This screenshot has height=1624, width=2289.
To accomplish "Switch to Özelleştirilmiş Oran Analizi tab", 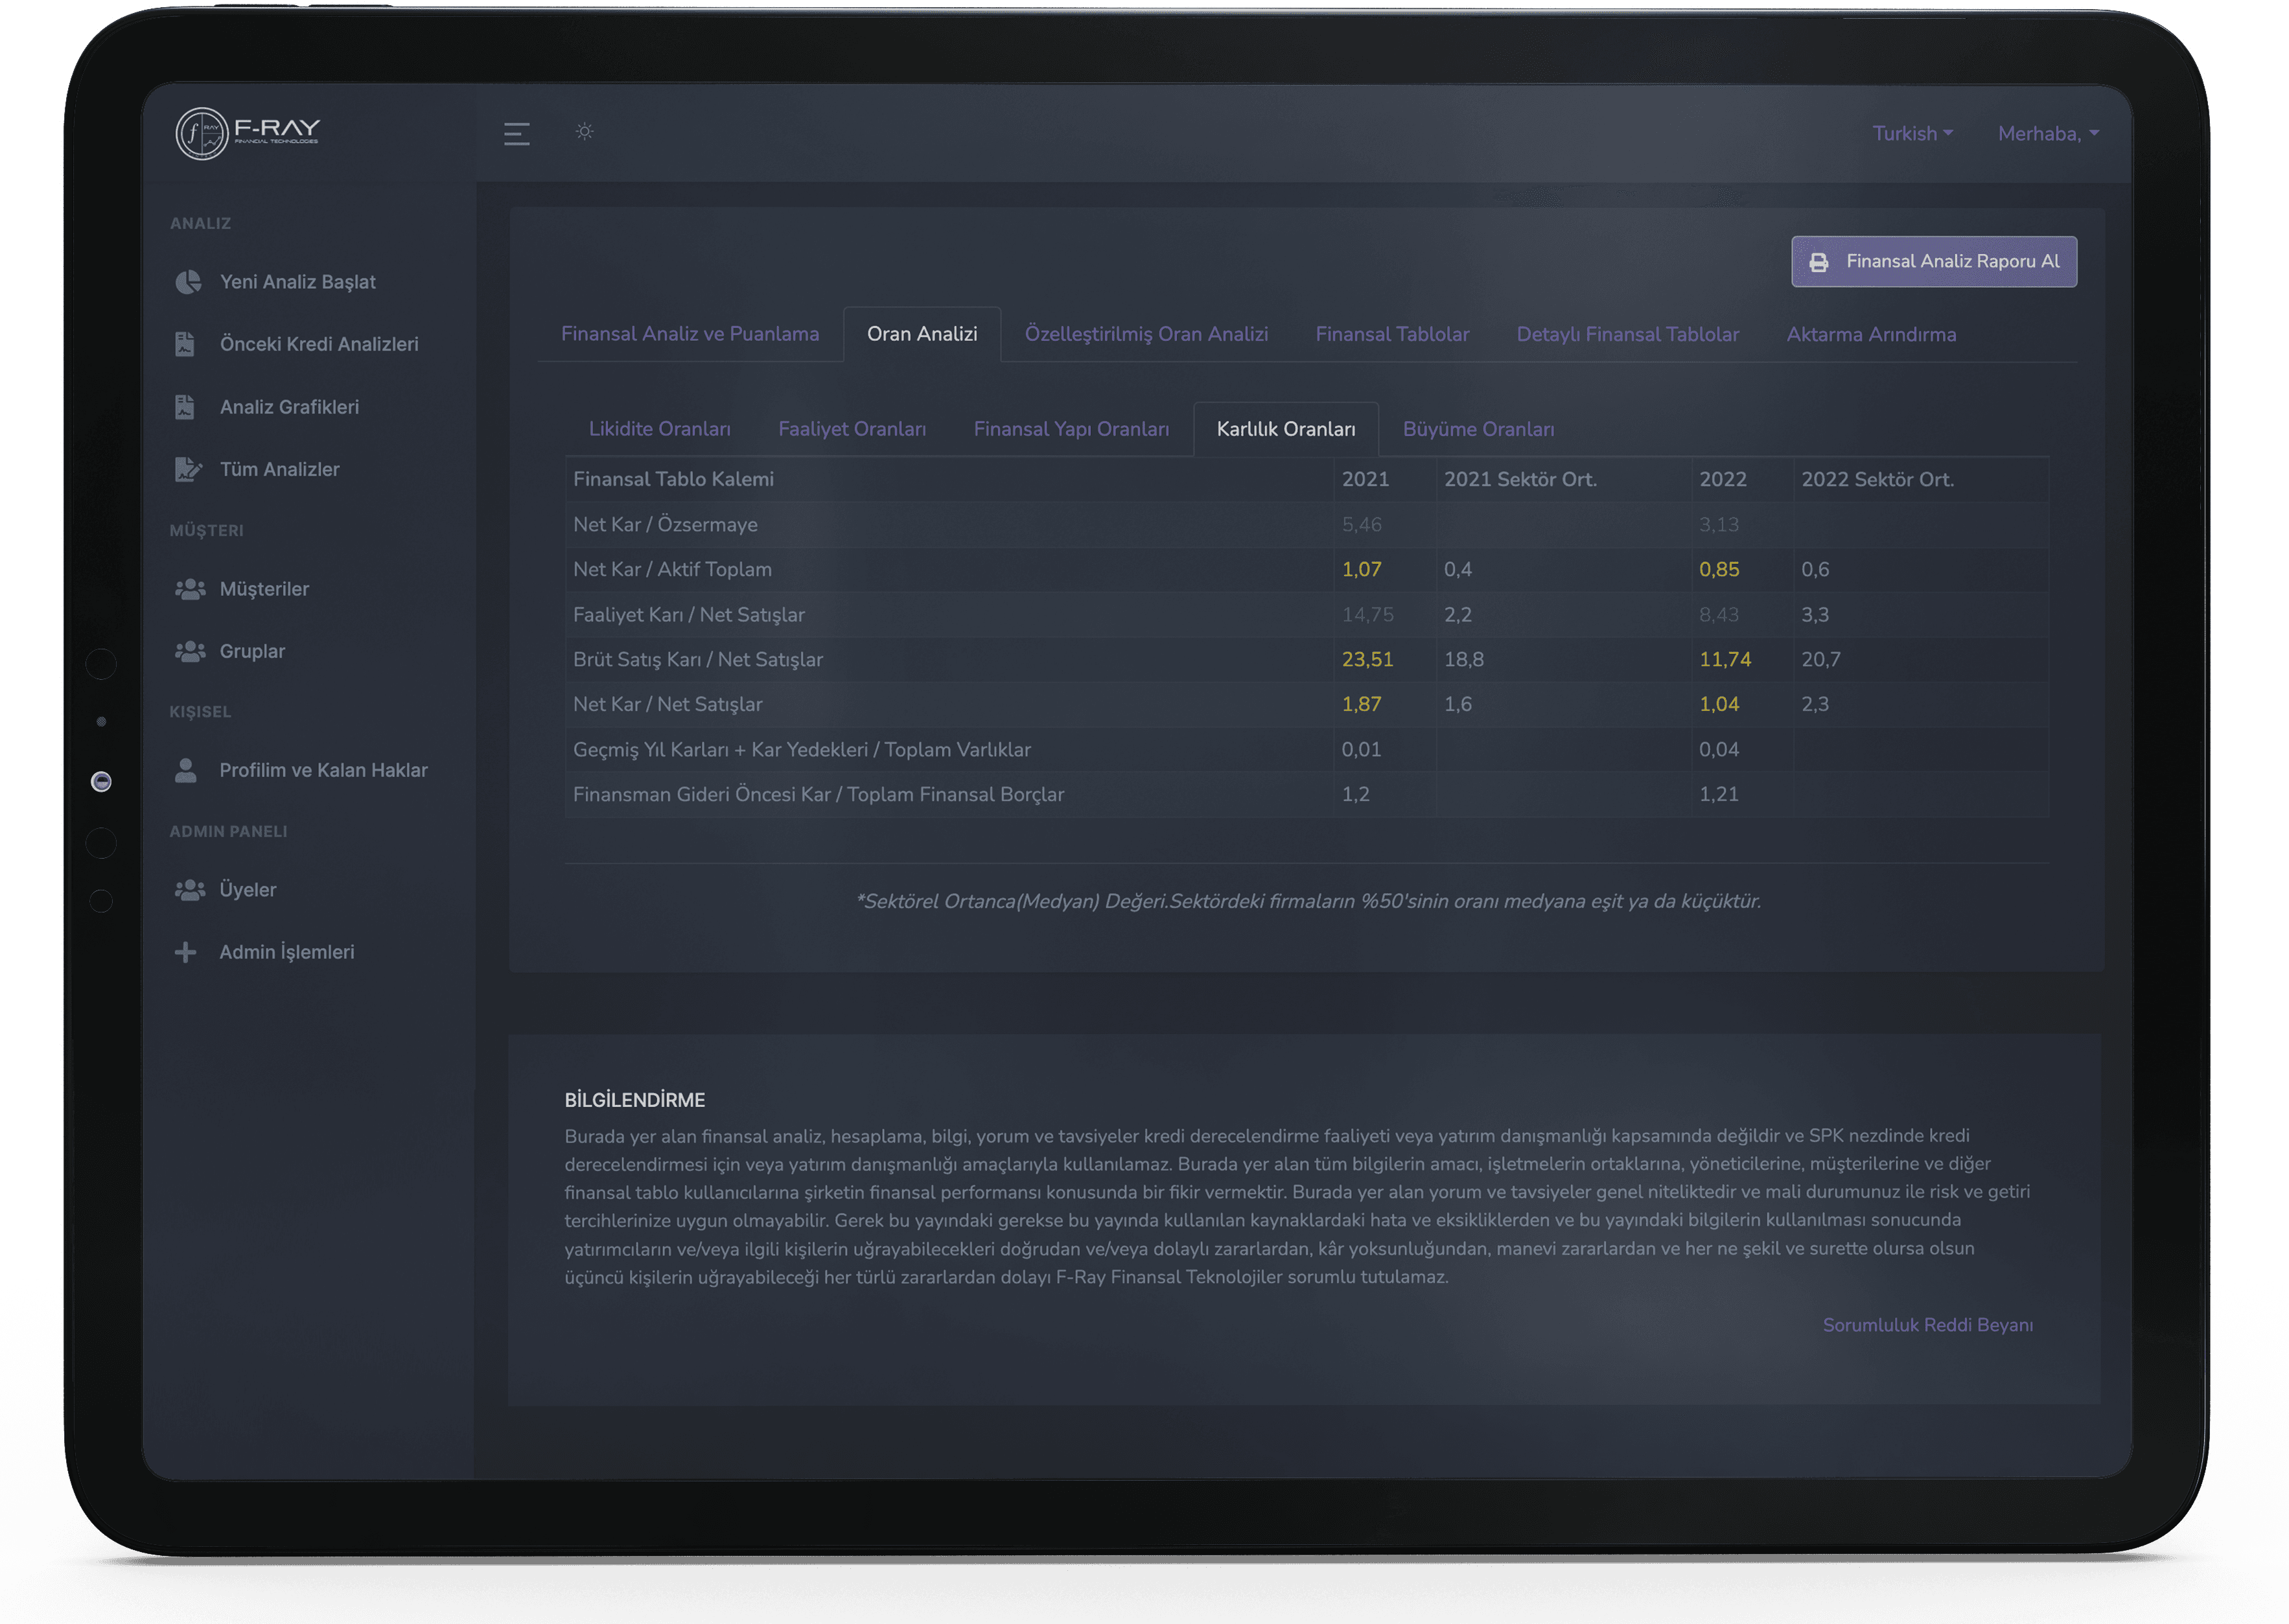I will tap(1146, 334).
